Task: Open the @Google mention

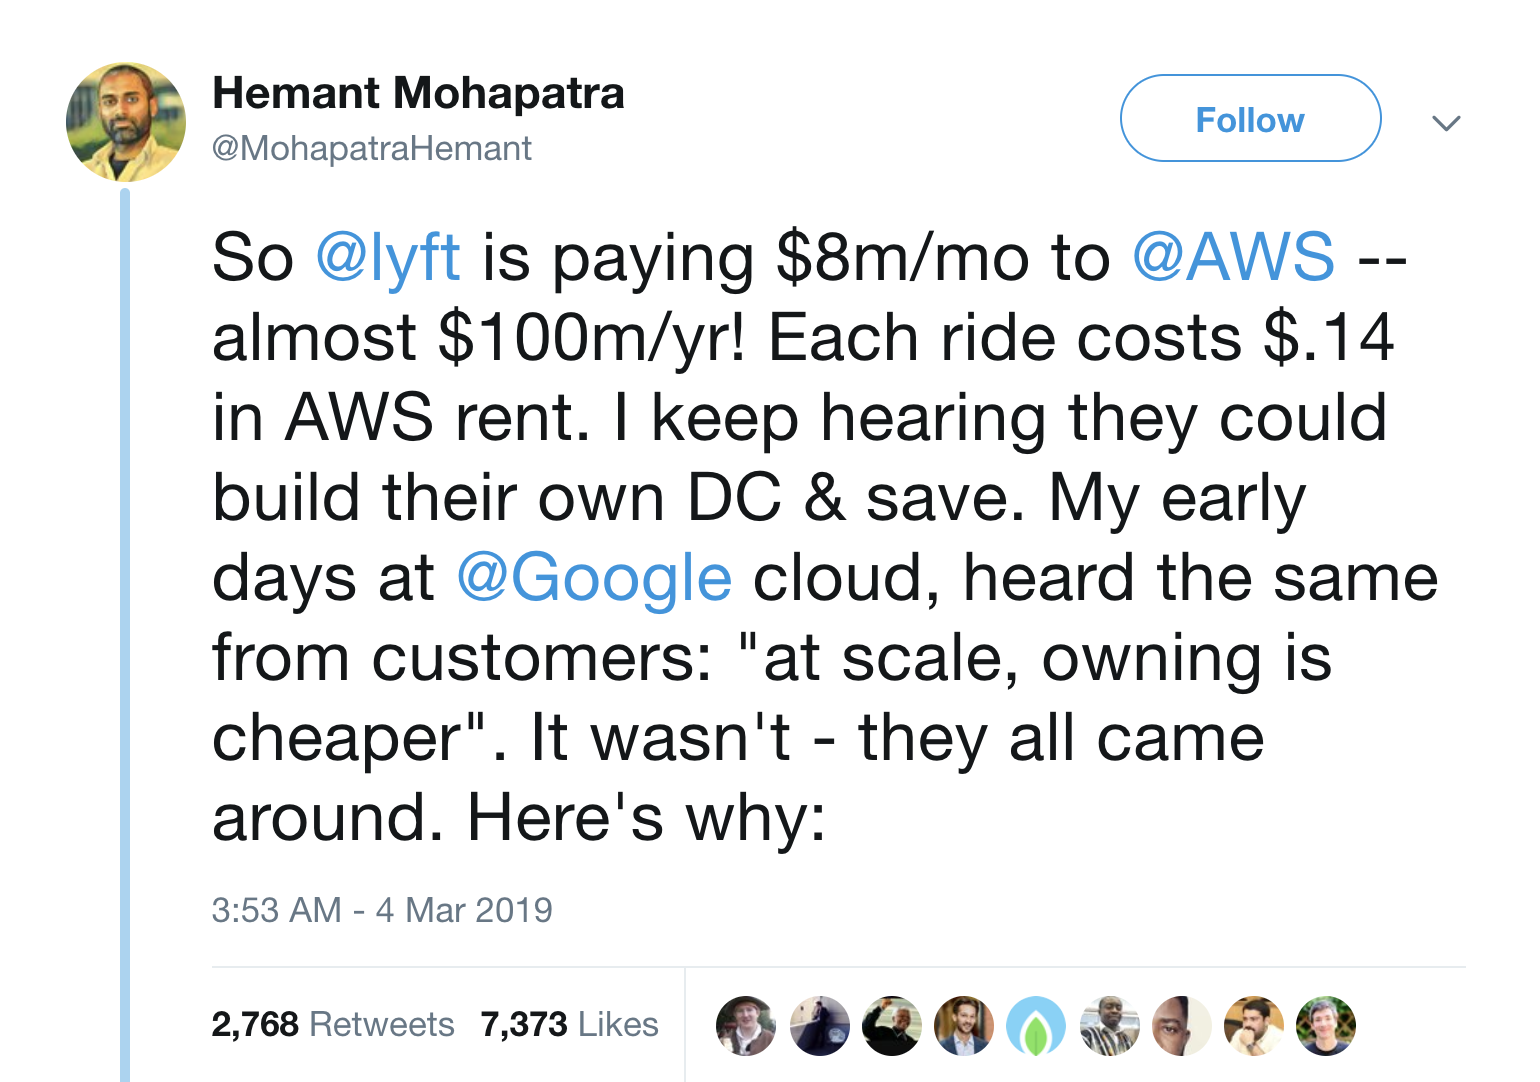Action: pos(594,578)
